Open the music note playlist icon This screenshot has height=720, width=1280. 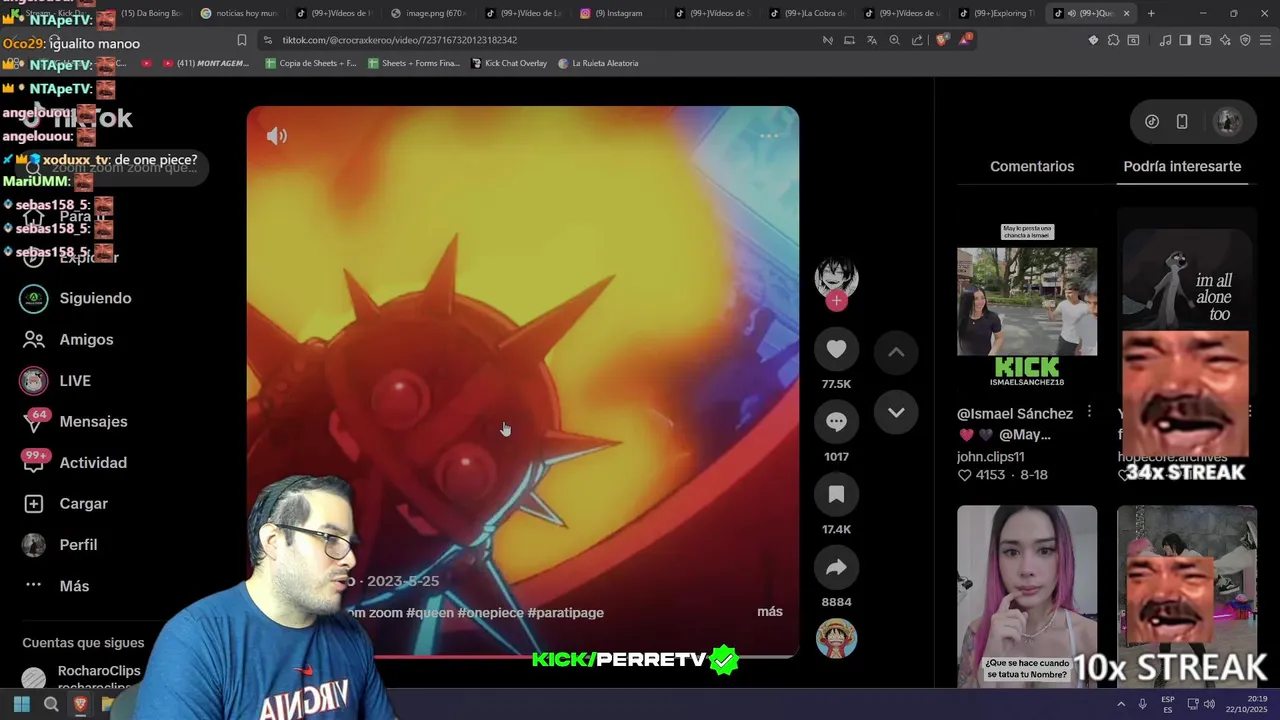(x=1165, y=40)
